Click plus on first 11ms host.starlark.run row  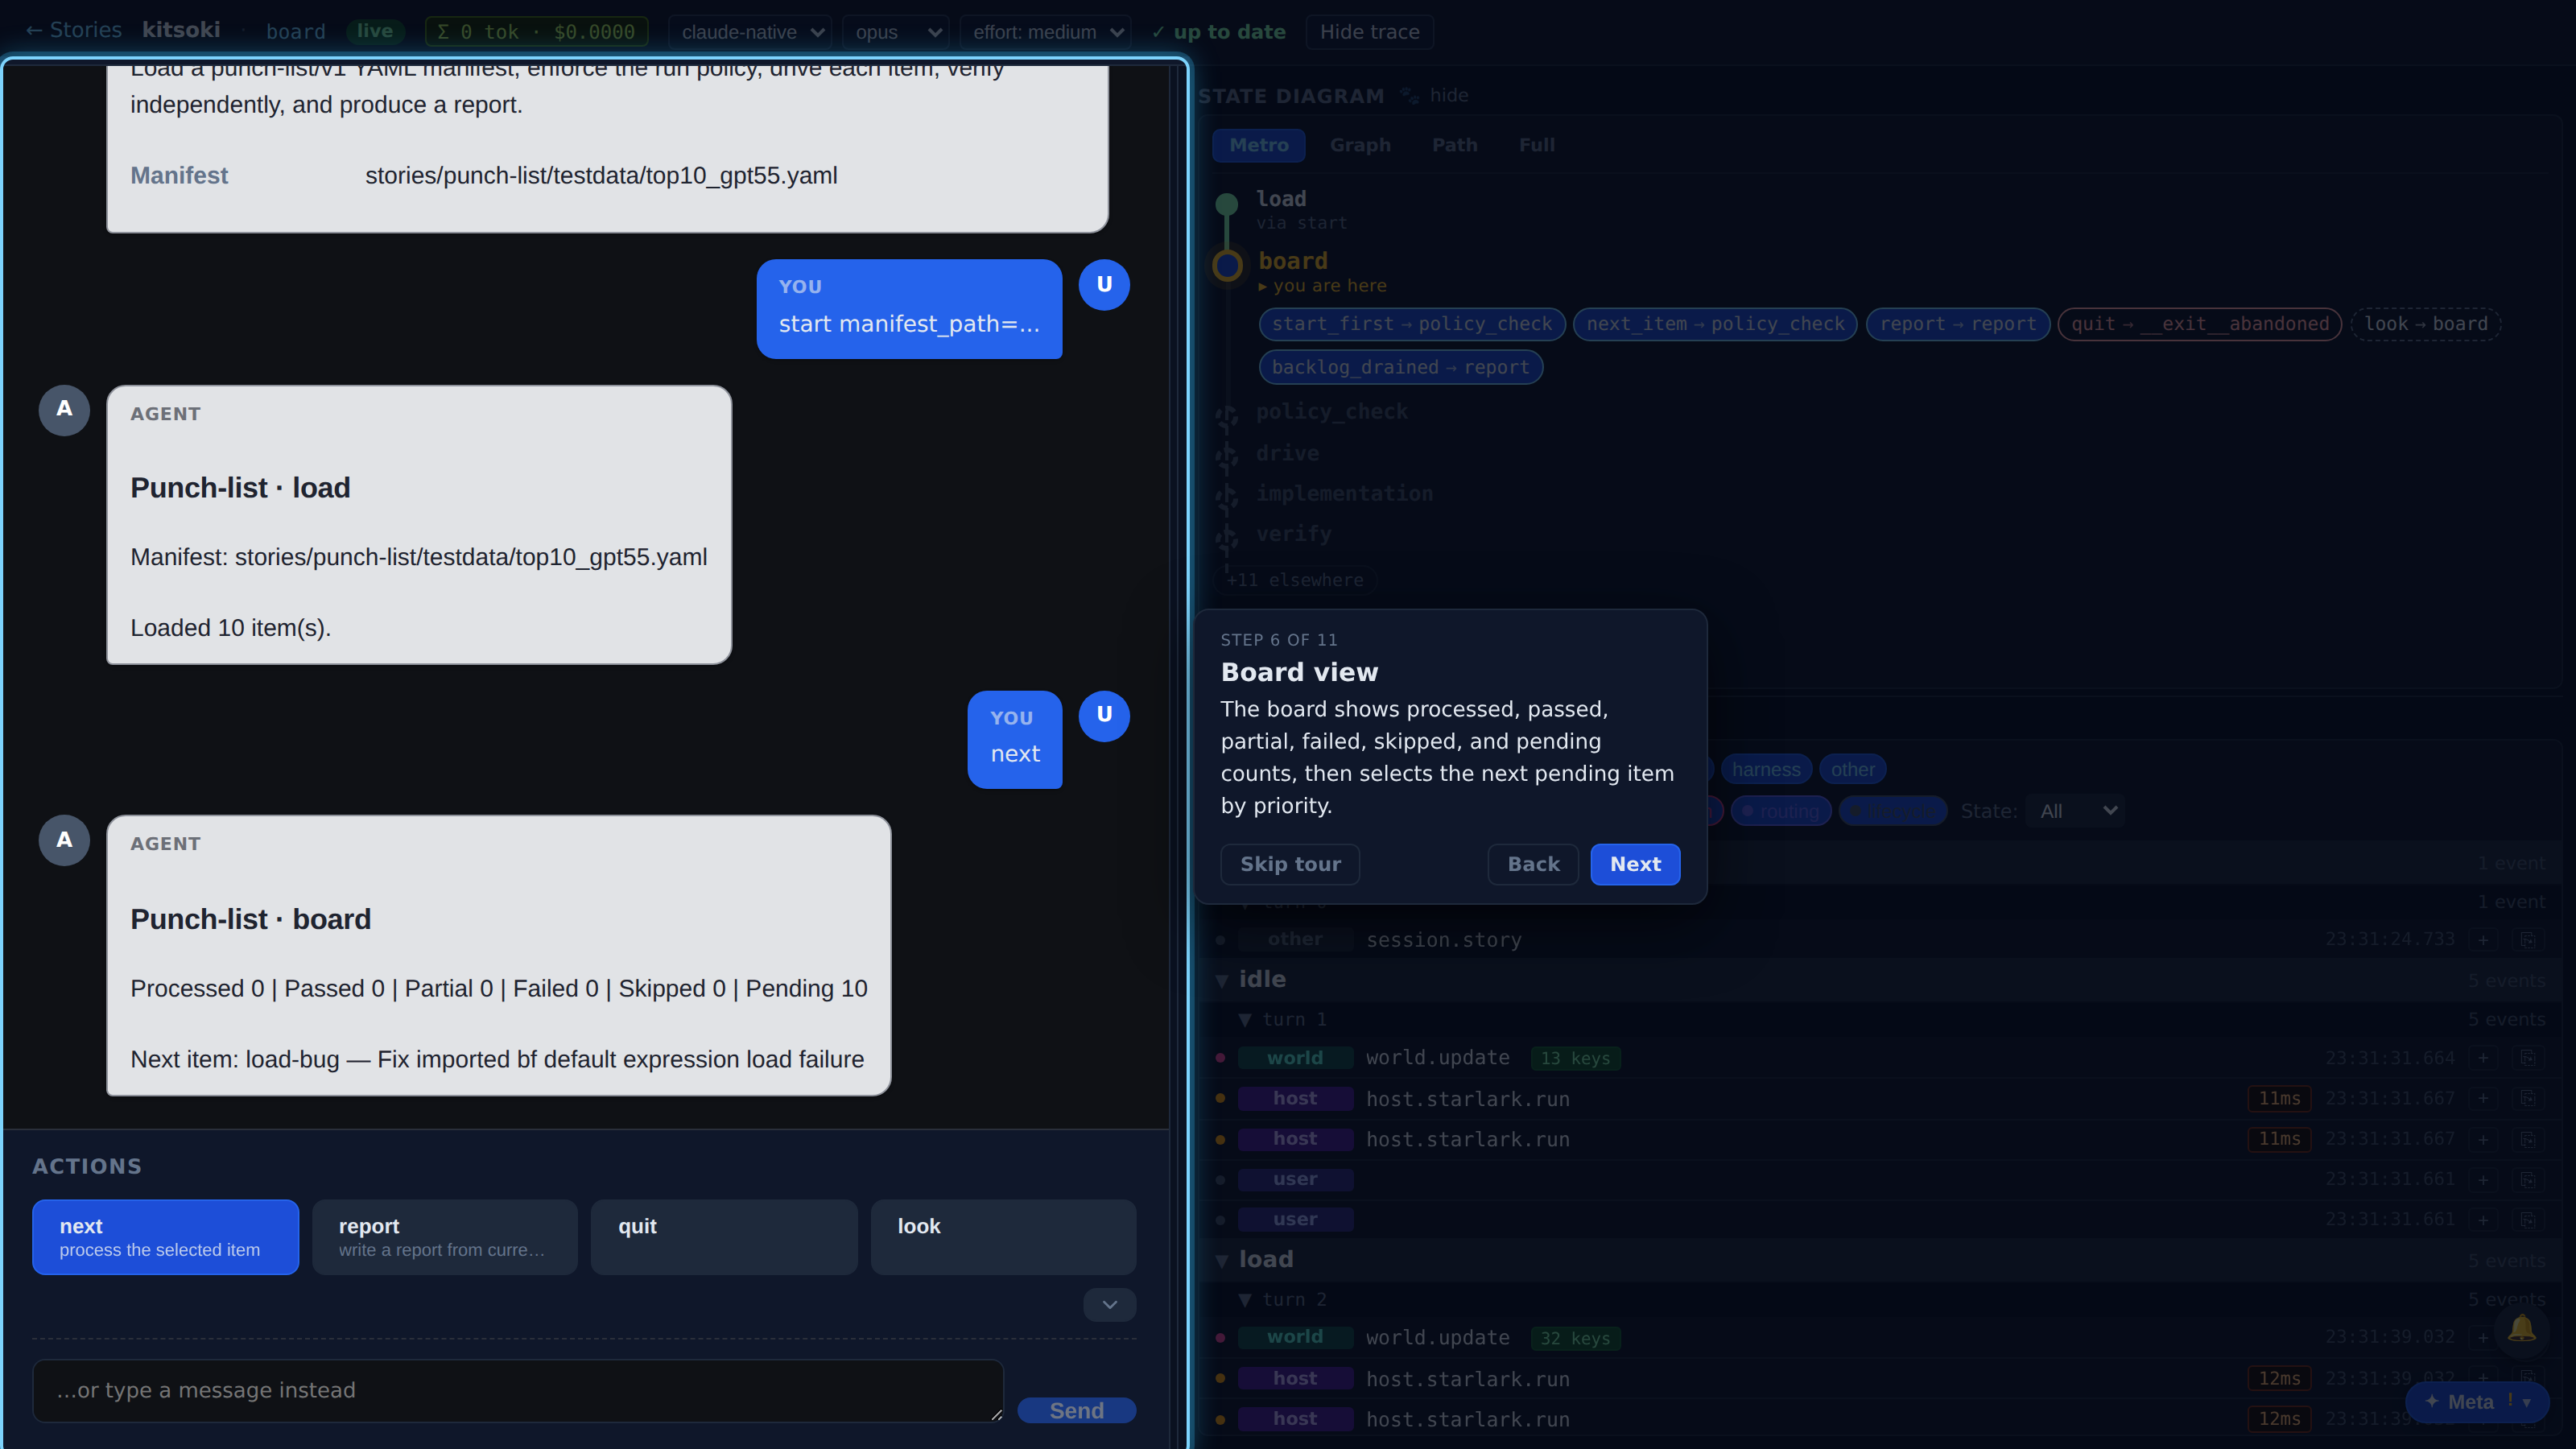click(2483, 1099)
